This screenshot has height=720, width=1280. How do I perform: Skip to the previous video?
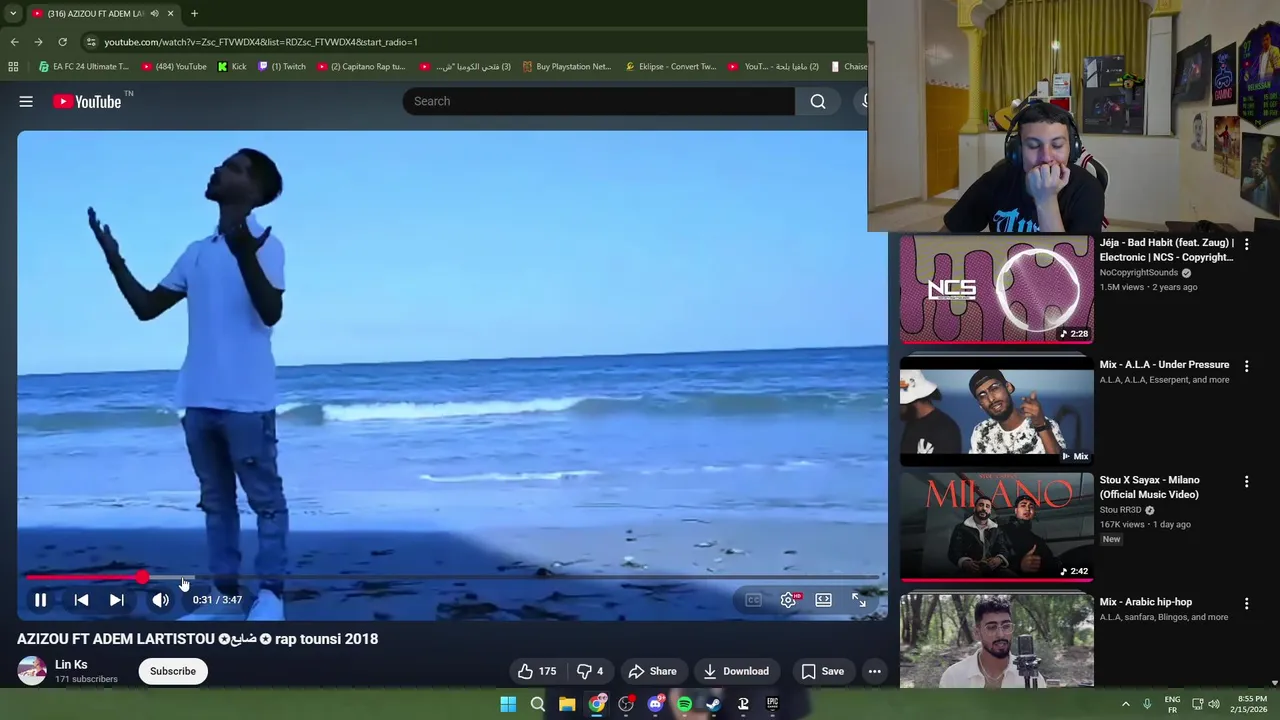point(81,600)
